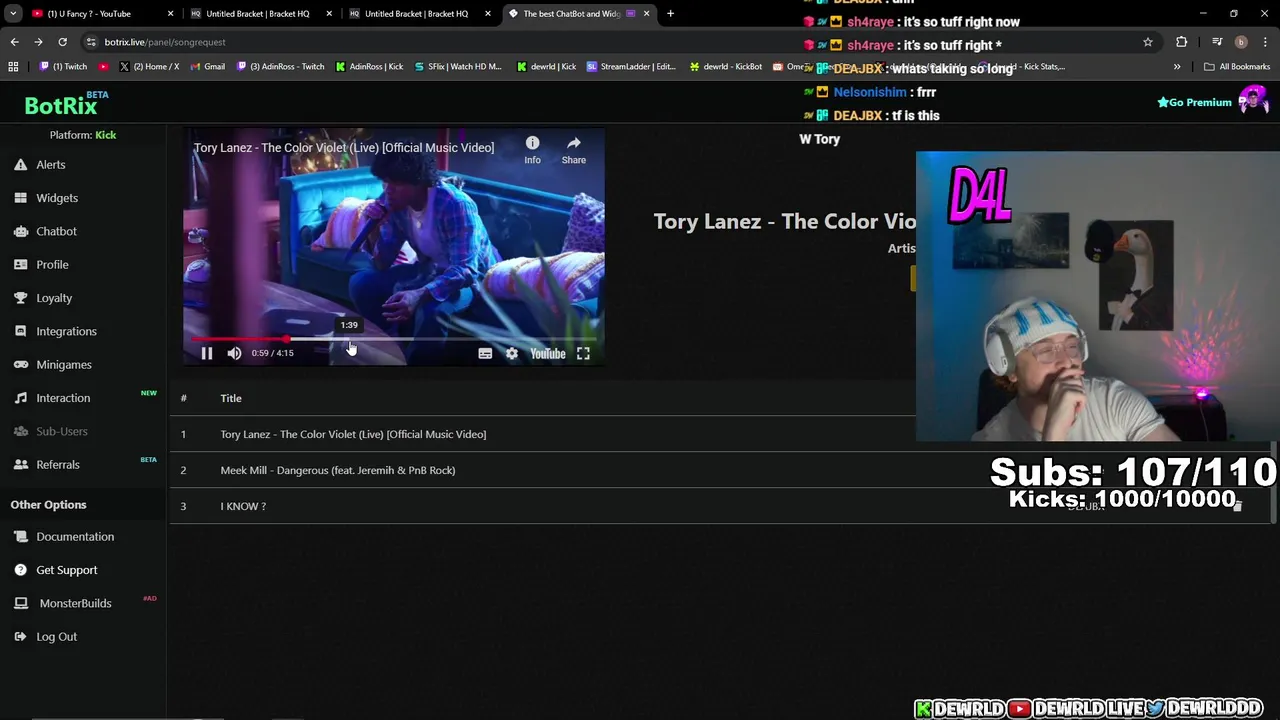Open SFlix bookmark
Screen dimensions: 1280x720
point(458,67)
